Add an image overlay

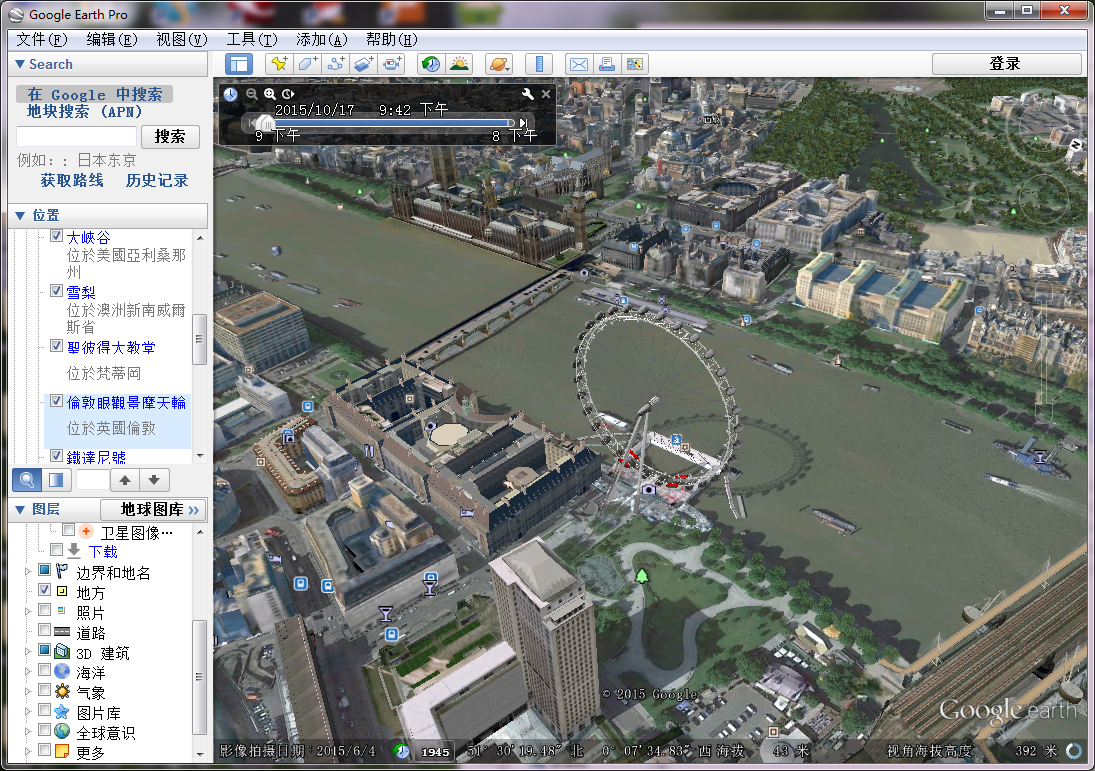364,64
